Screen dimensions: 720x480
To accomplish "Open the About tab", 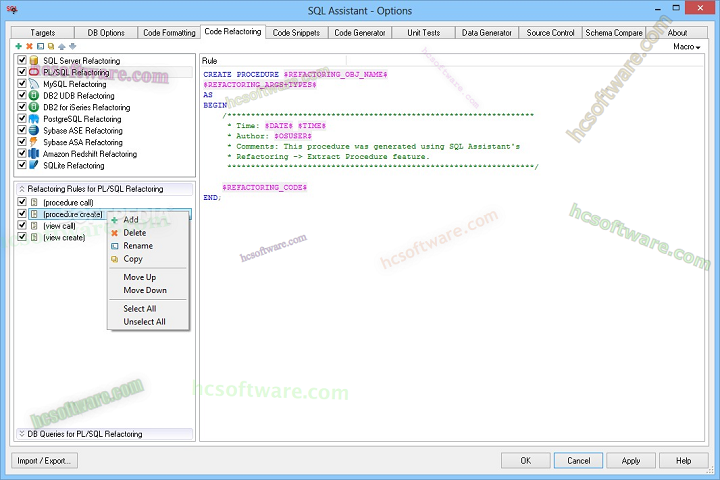I will pos(677,33).
